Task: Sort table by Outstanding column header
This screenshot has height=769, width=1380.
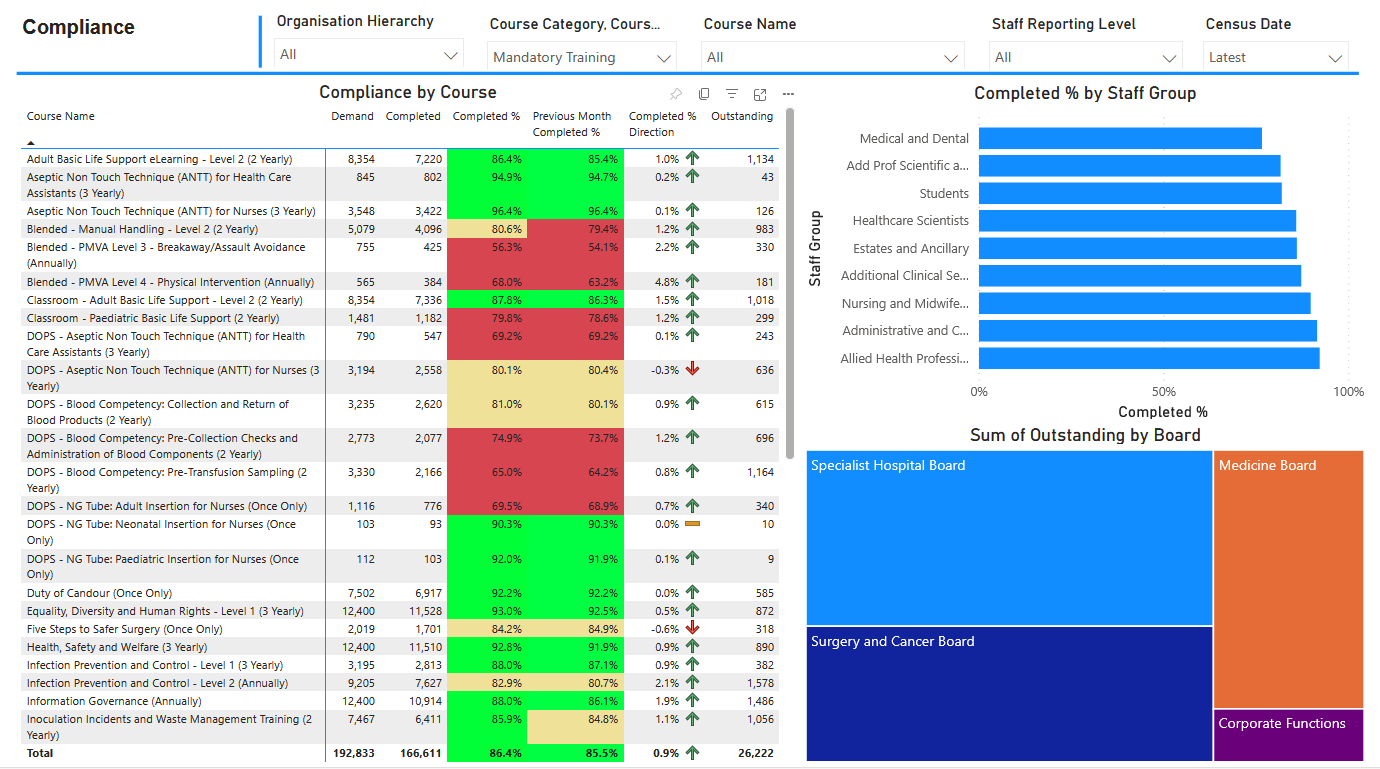Action: (742, 116)
